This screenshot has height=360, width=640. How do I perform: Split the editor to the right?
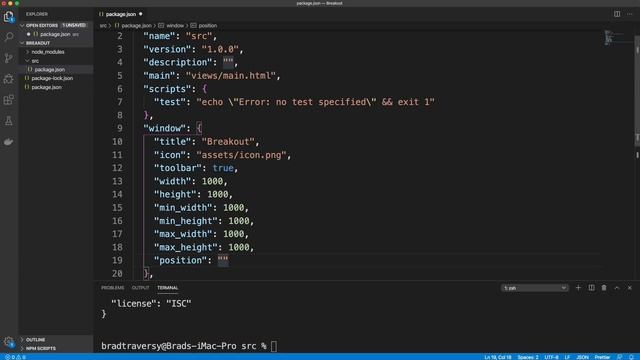pyautogui.click(x=617, y=14)
